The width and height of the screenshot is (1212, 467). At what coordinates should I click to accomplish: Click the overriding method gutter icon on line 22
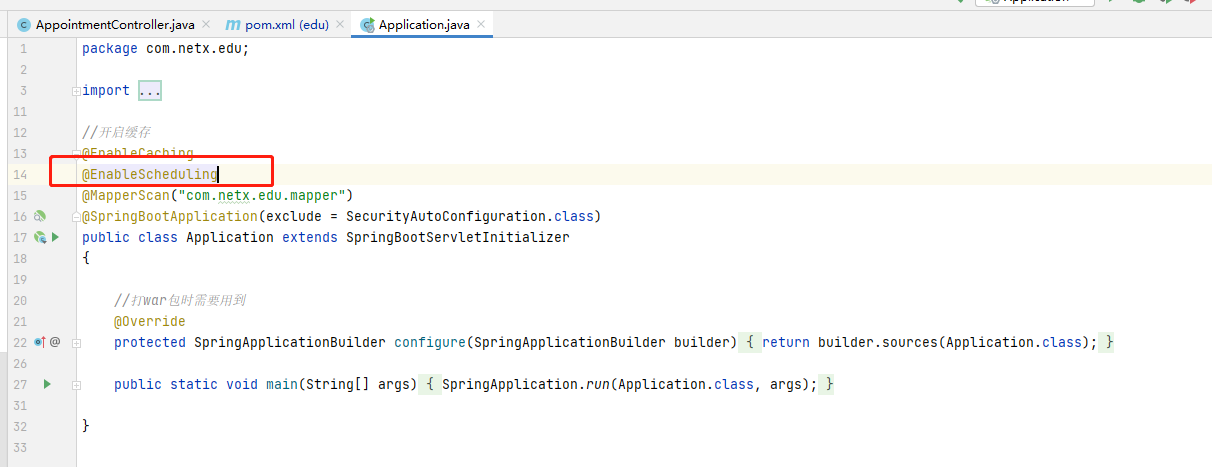pyautogui.click(x=40, y=342)
